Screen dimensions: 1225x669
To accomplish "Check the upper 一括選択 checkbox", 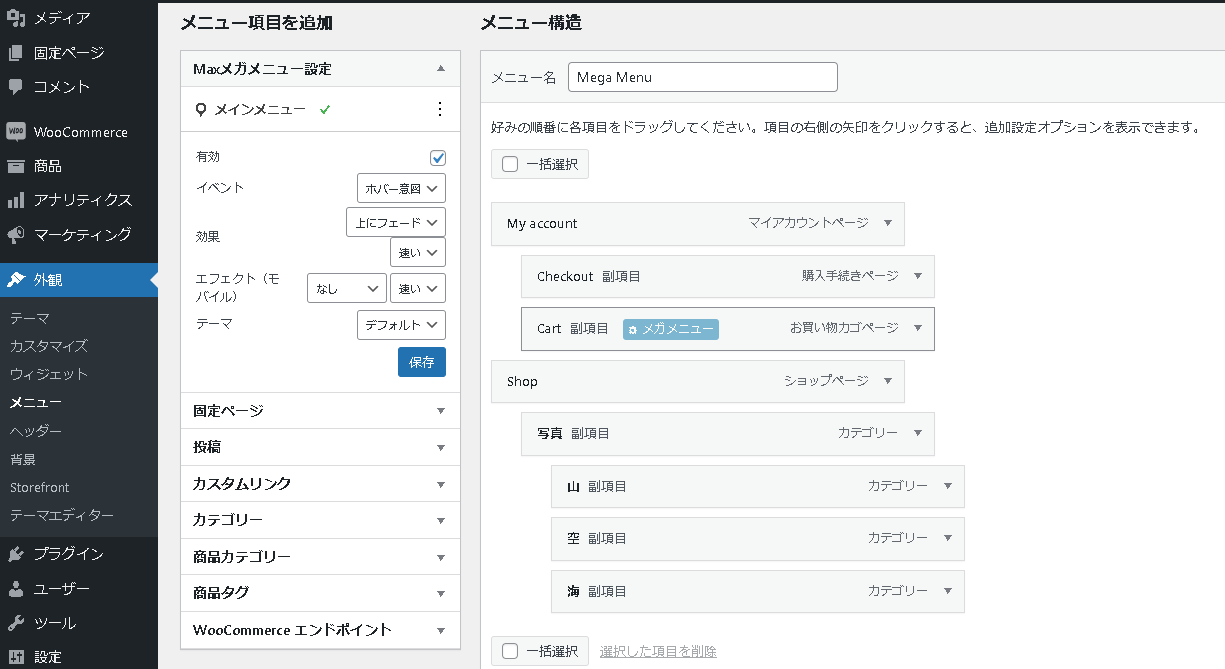I will 510,164.
